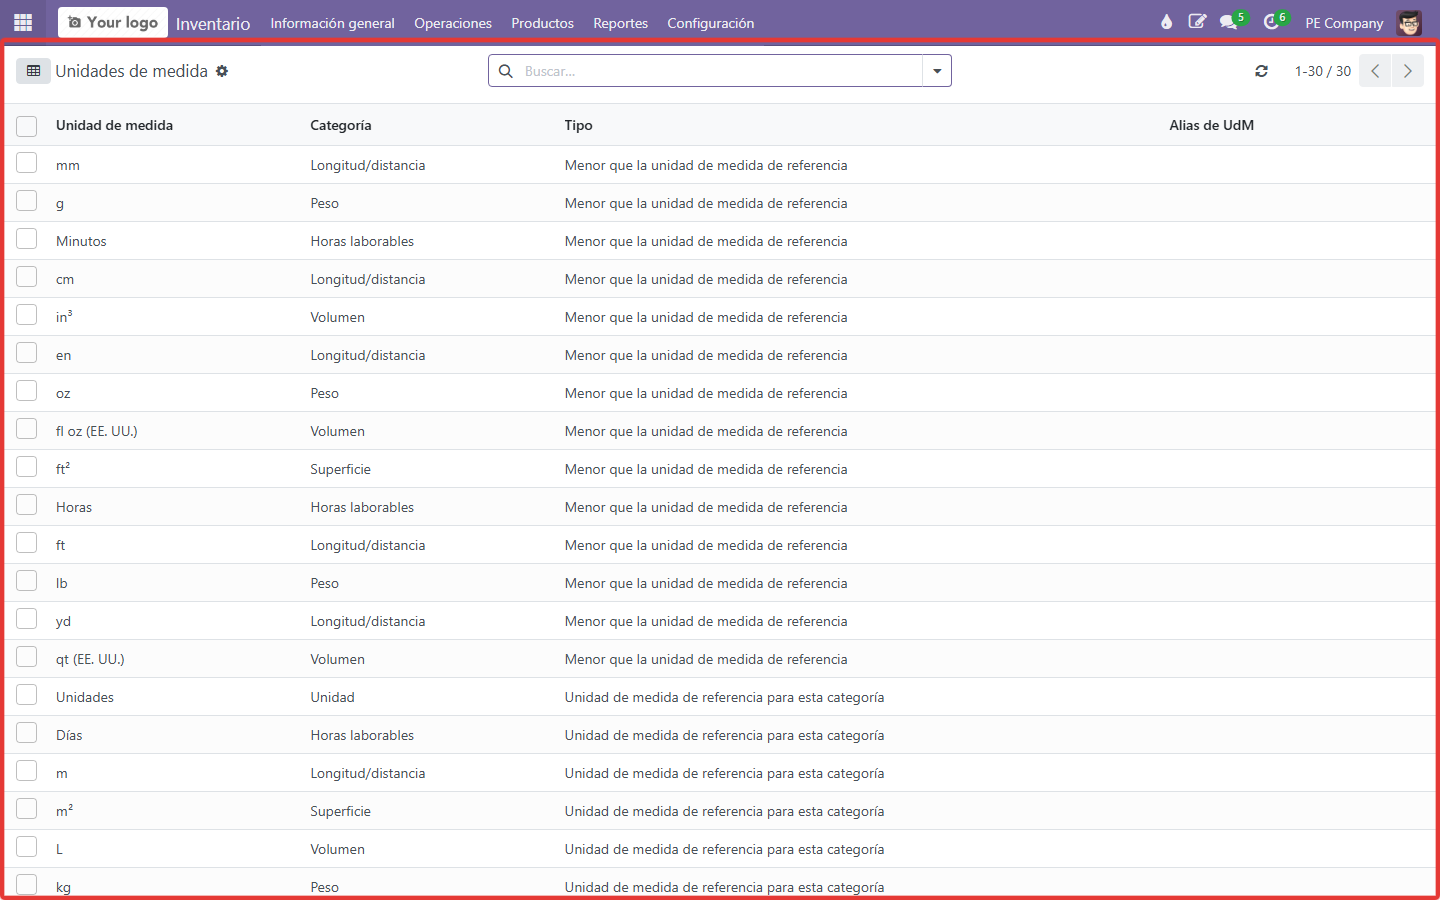
Task: Refresh the record list with reload icon
Action: [1261, 71]
